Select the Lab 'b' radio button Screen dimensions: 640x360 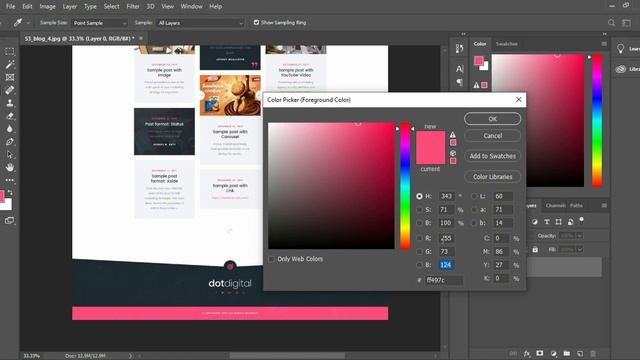474,223
